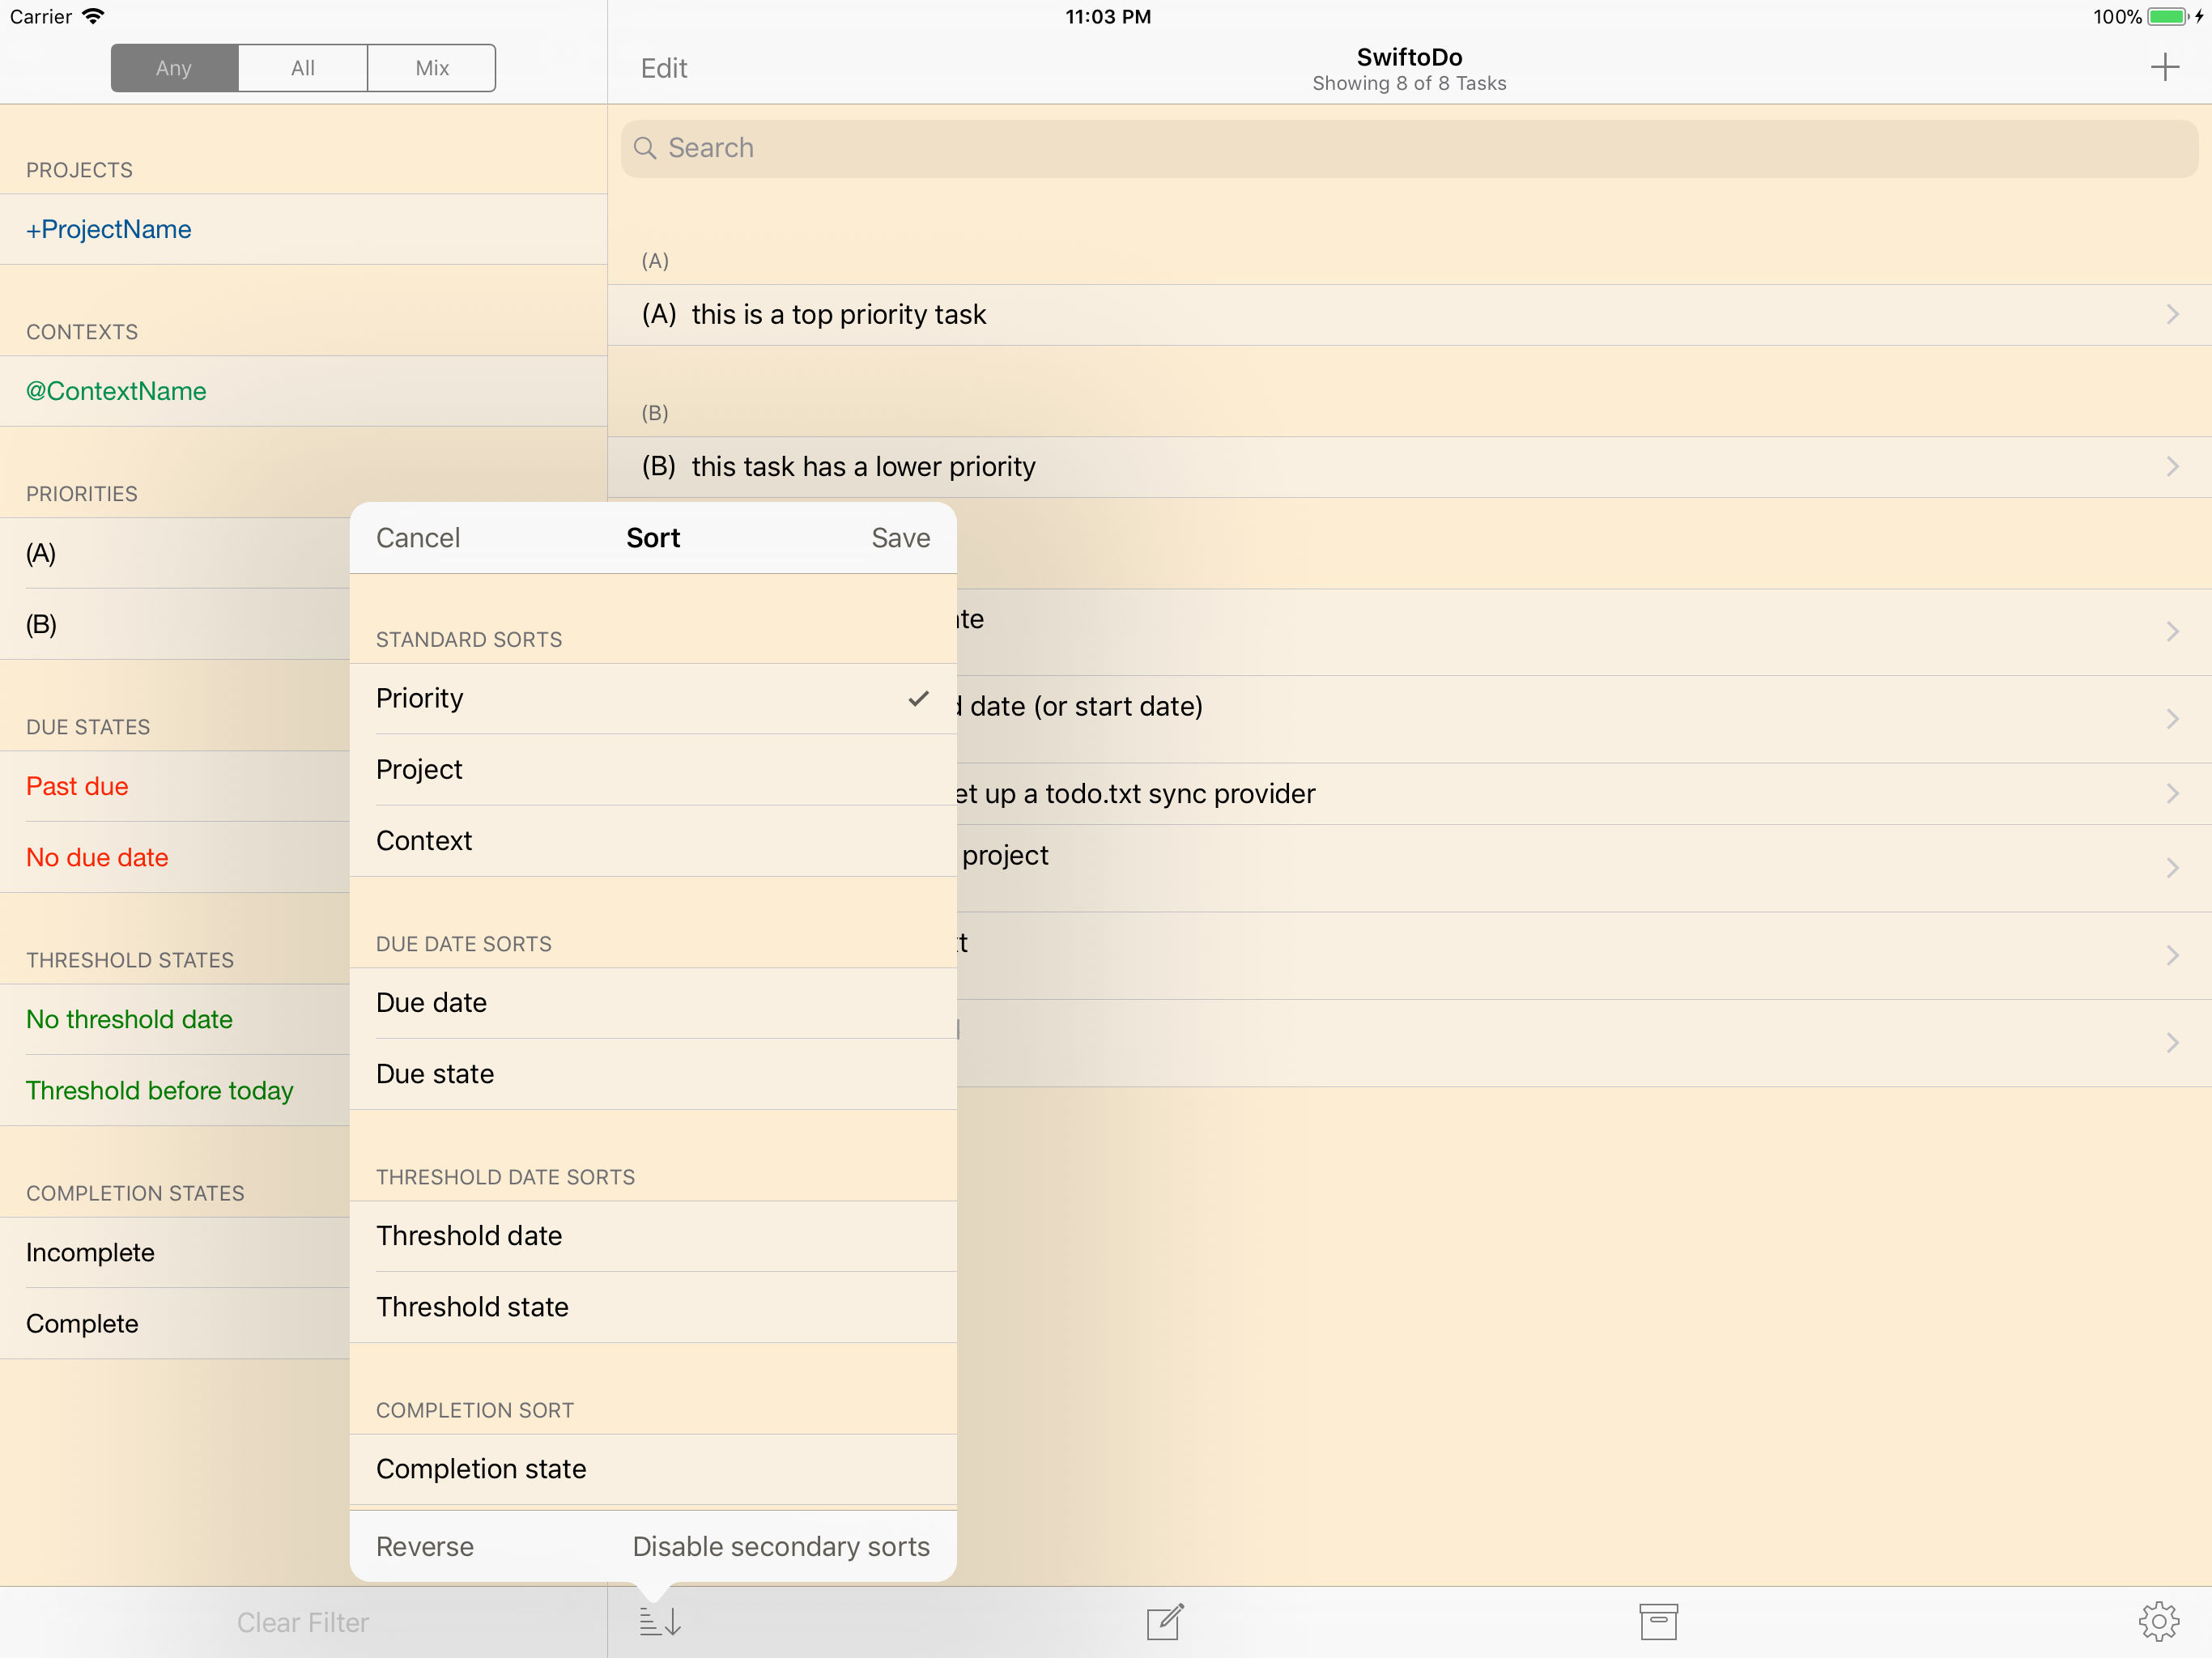The width and height of the screenshot is (2212, 1658).
Task: Filter by priority (B) in sidebar
Action: point(175,624)
